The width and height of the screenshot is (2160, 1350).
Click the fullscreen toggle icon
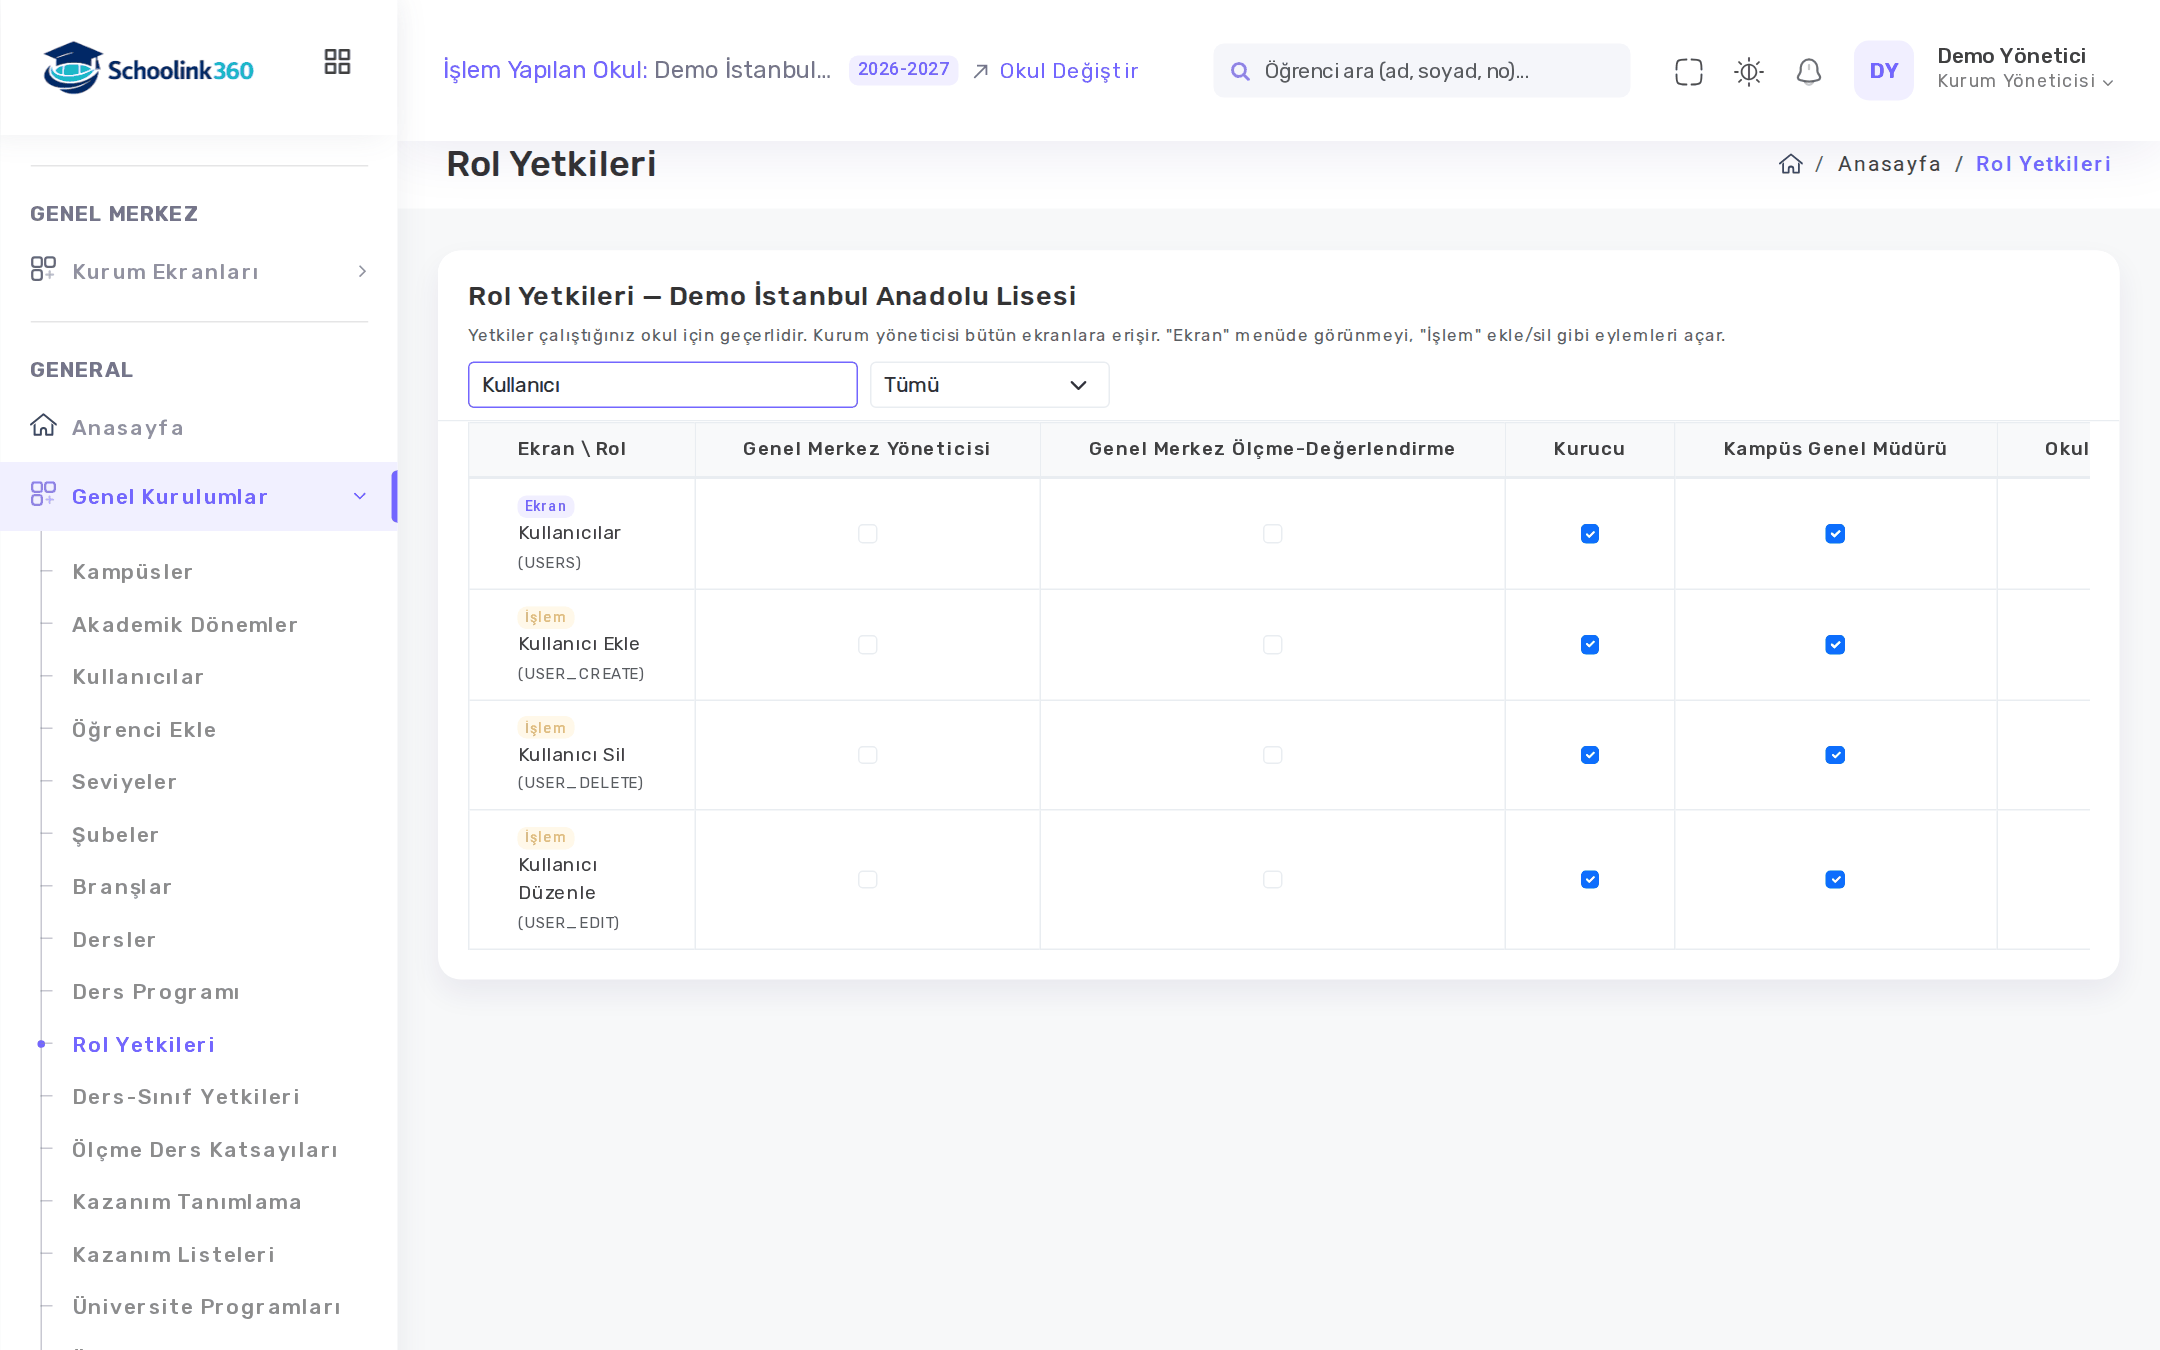tap(1688, 71)
